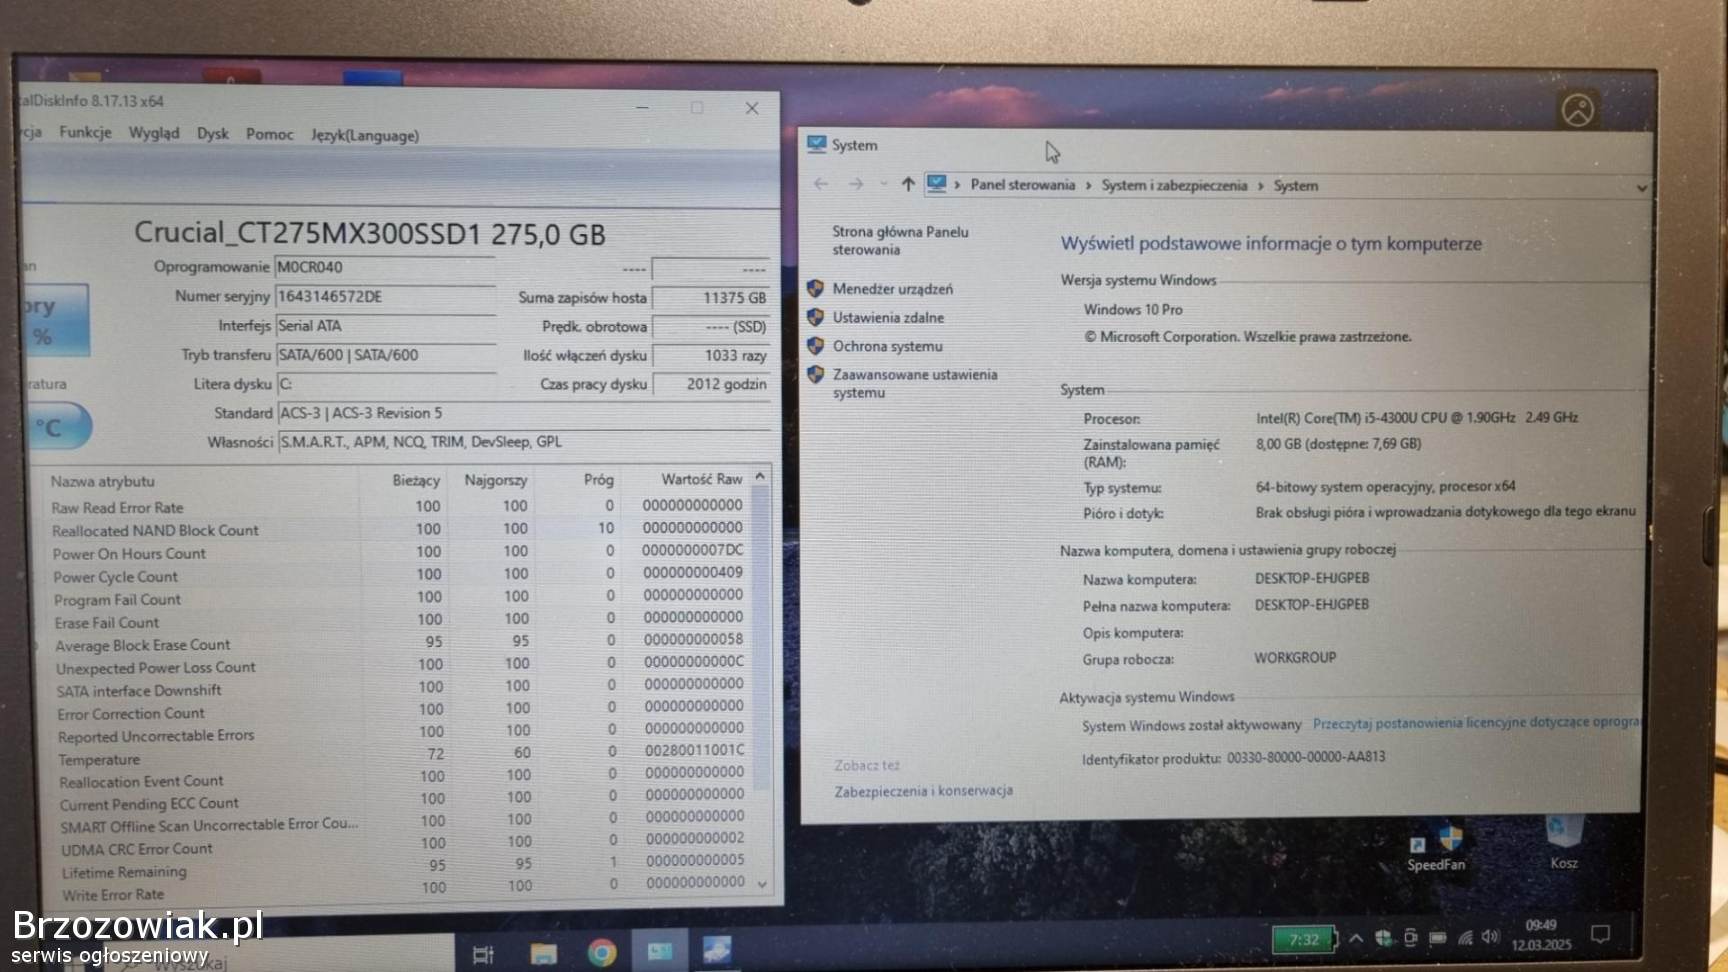Go to Strona główna Panelu sterowania

point(900,240)
